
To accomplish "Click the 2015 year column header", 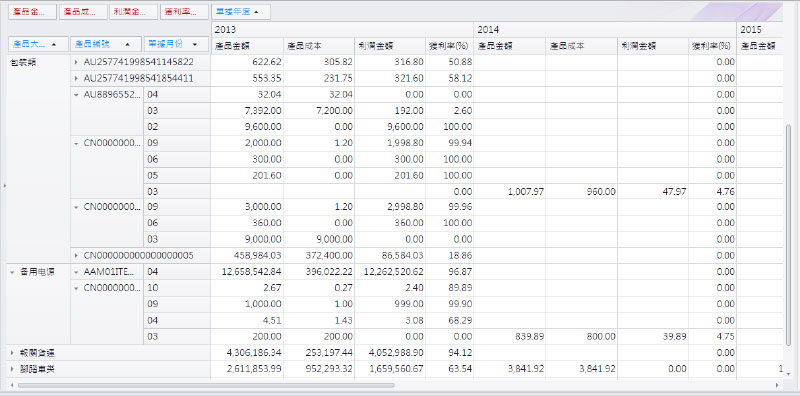I will pos(760,30).
